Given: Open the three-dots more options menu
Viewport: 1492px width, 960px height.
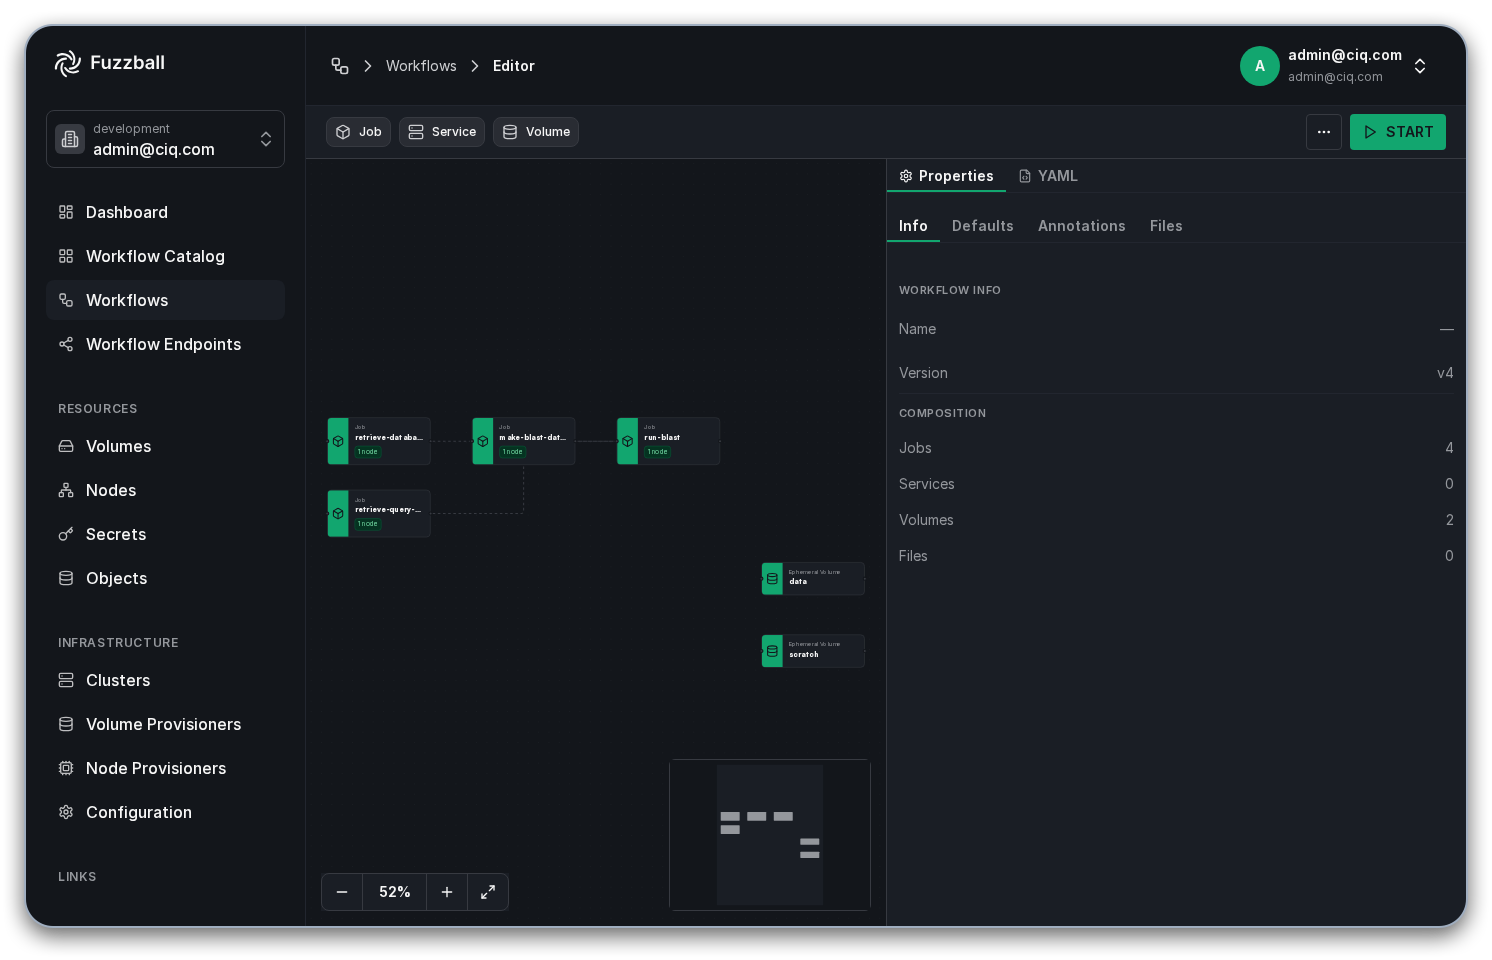Looking at the screenshot, I should coord(1324,132).
